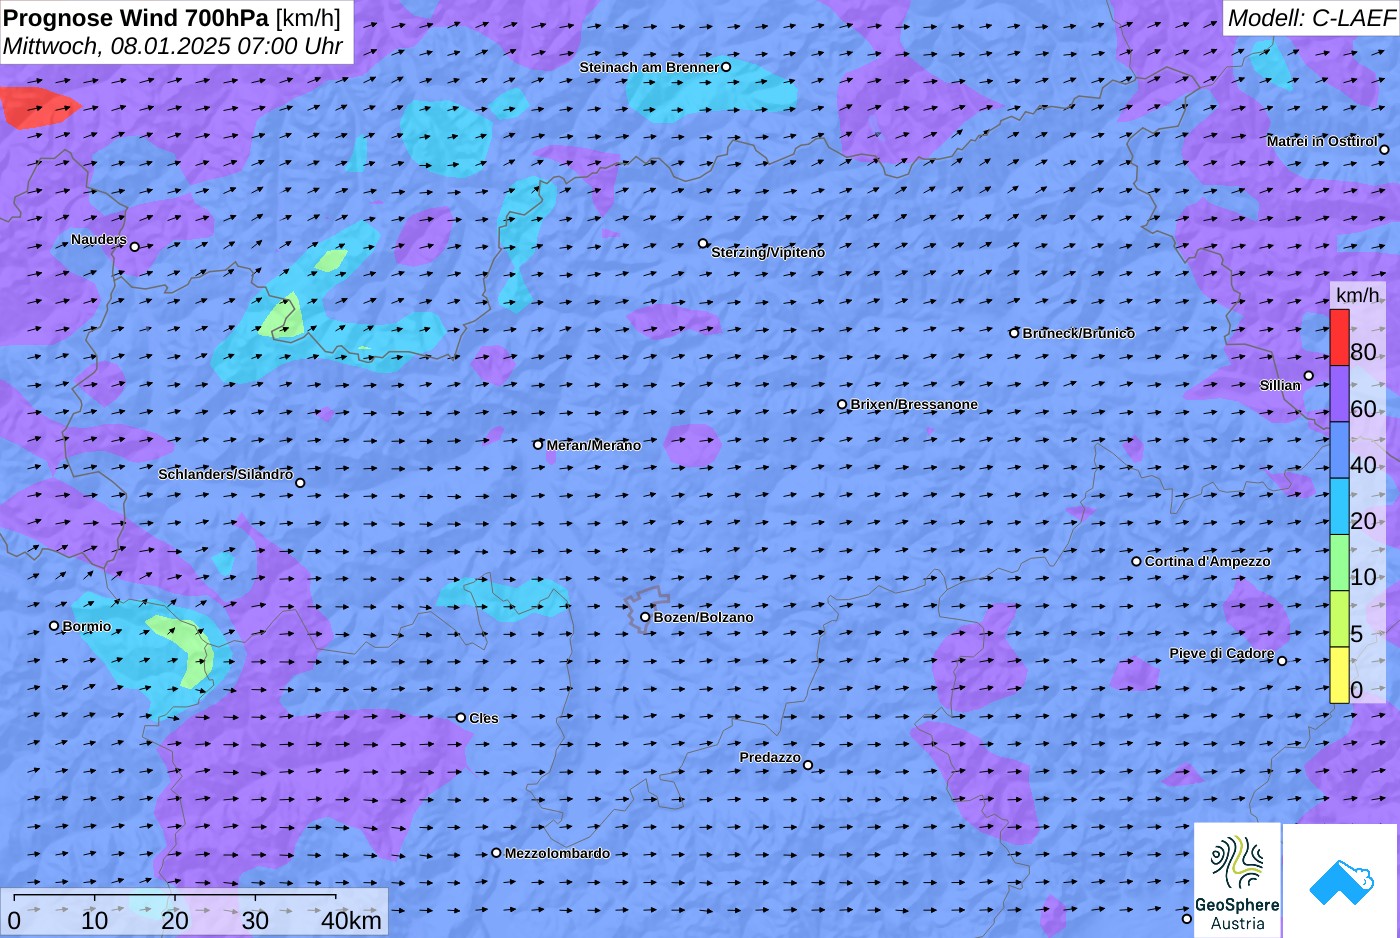
Task: Select the Bozen/Bolzano location marker dot
Action: click(645, 617)
